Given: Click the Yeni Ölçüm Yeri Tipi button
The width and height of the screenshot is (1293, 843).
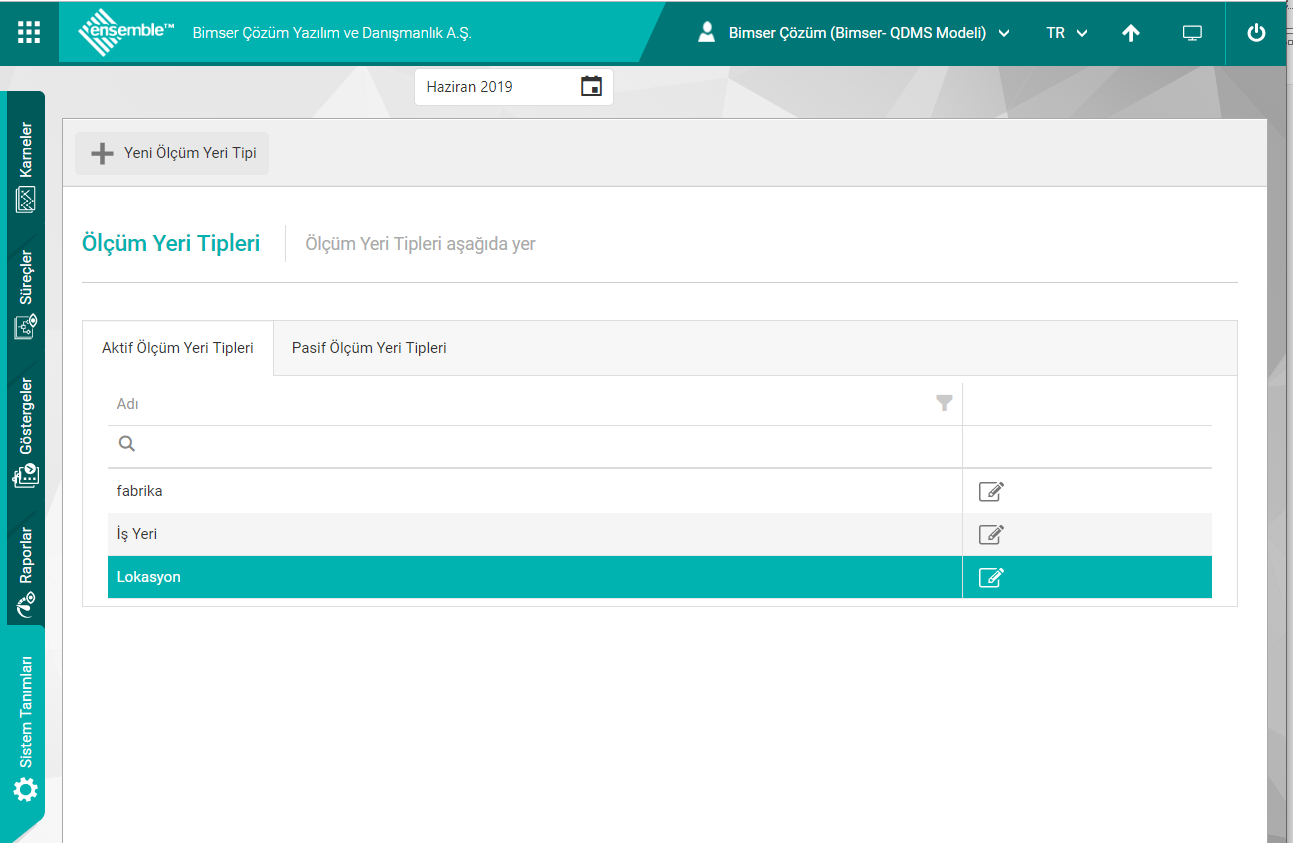Looking at the screenshot, I should (x=173, y=154).
